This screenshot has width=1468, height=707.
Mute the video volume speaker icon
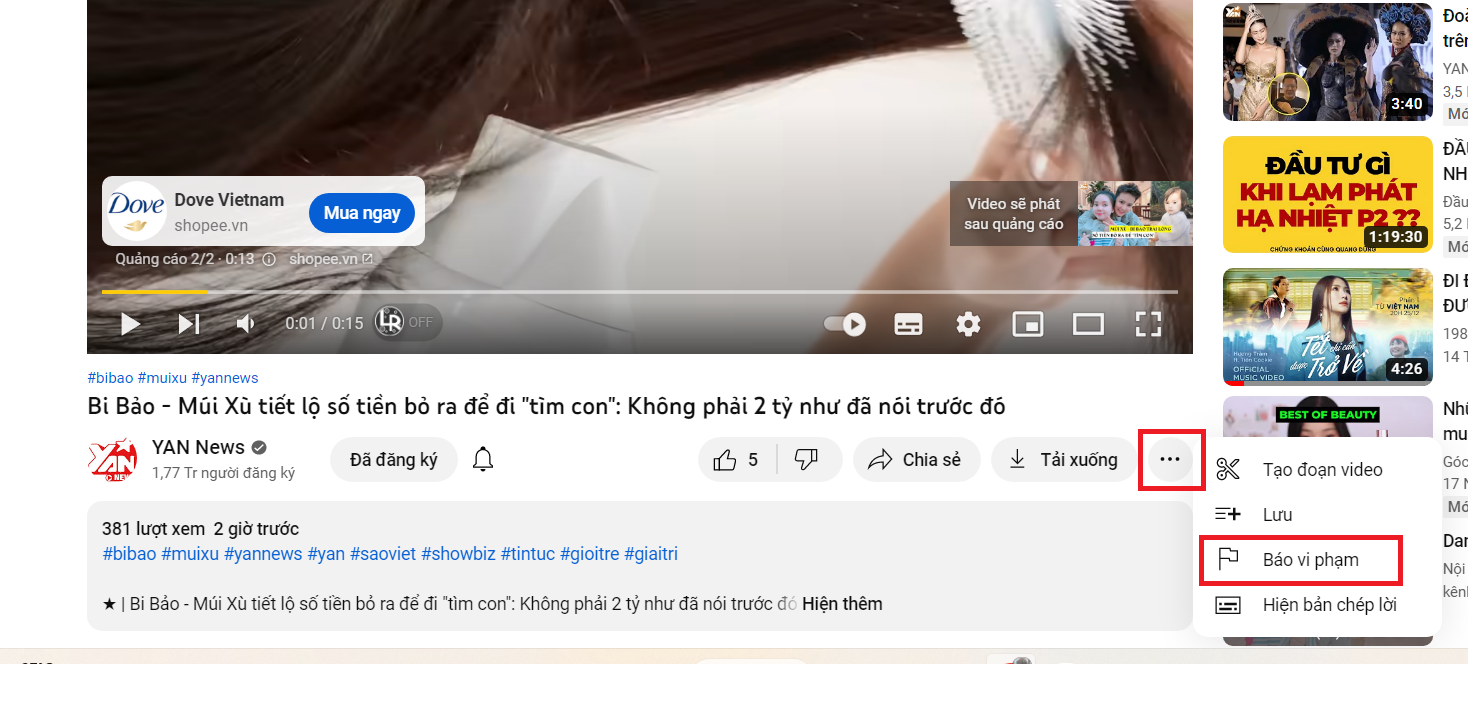click(x=244, y=324)
